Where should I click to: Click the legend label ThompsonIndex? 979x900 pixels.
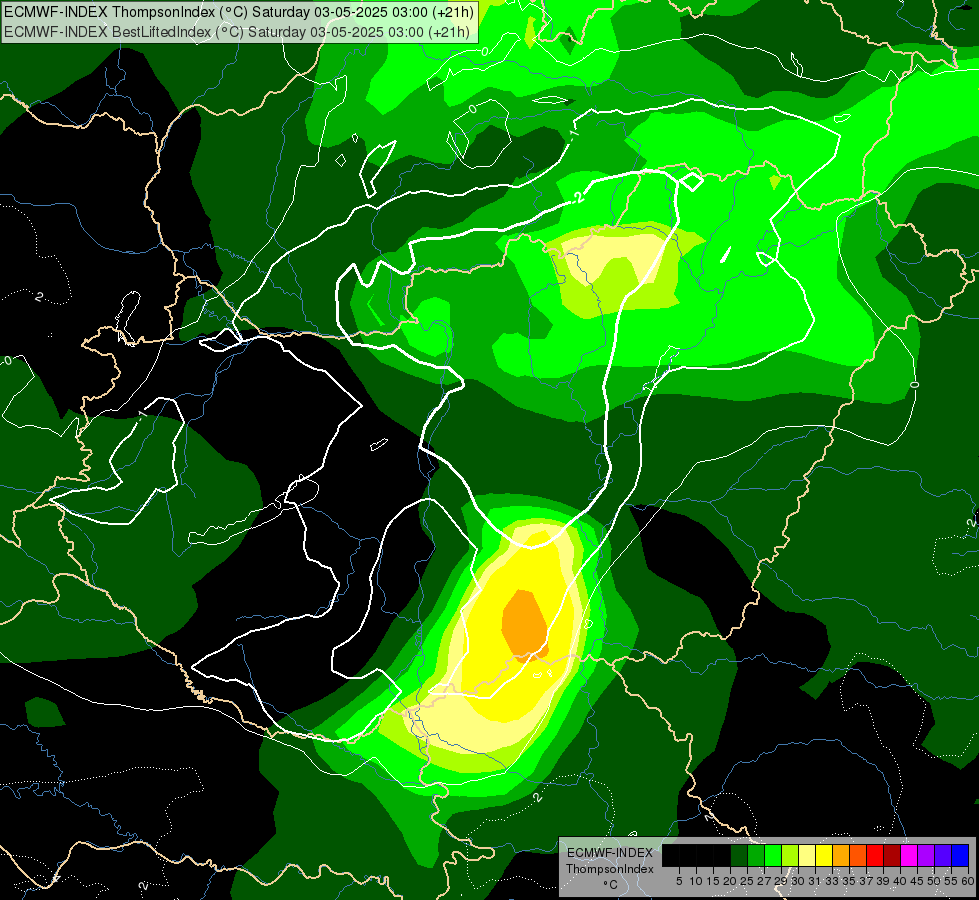[x=610, y=869]
